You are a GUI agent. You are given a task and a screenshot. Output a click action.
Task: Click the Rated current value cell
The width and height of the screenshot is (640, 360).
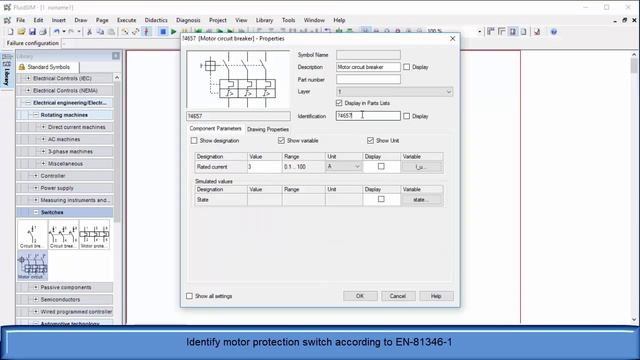(x=264, y=167)
